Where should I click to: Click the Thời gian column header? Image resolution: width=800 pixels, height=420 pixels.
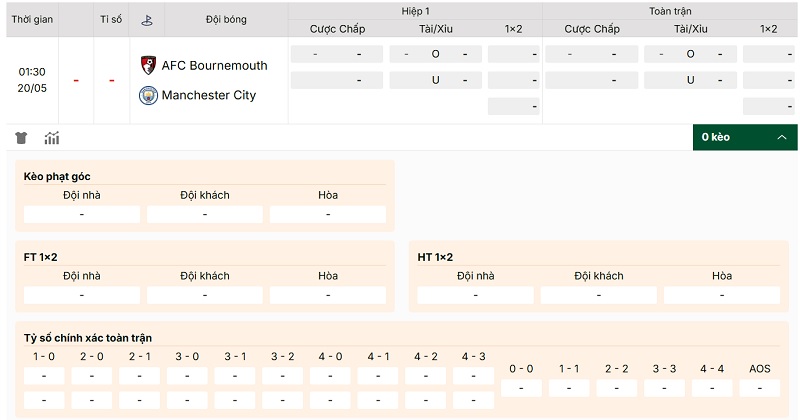tap(32, 19)
